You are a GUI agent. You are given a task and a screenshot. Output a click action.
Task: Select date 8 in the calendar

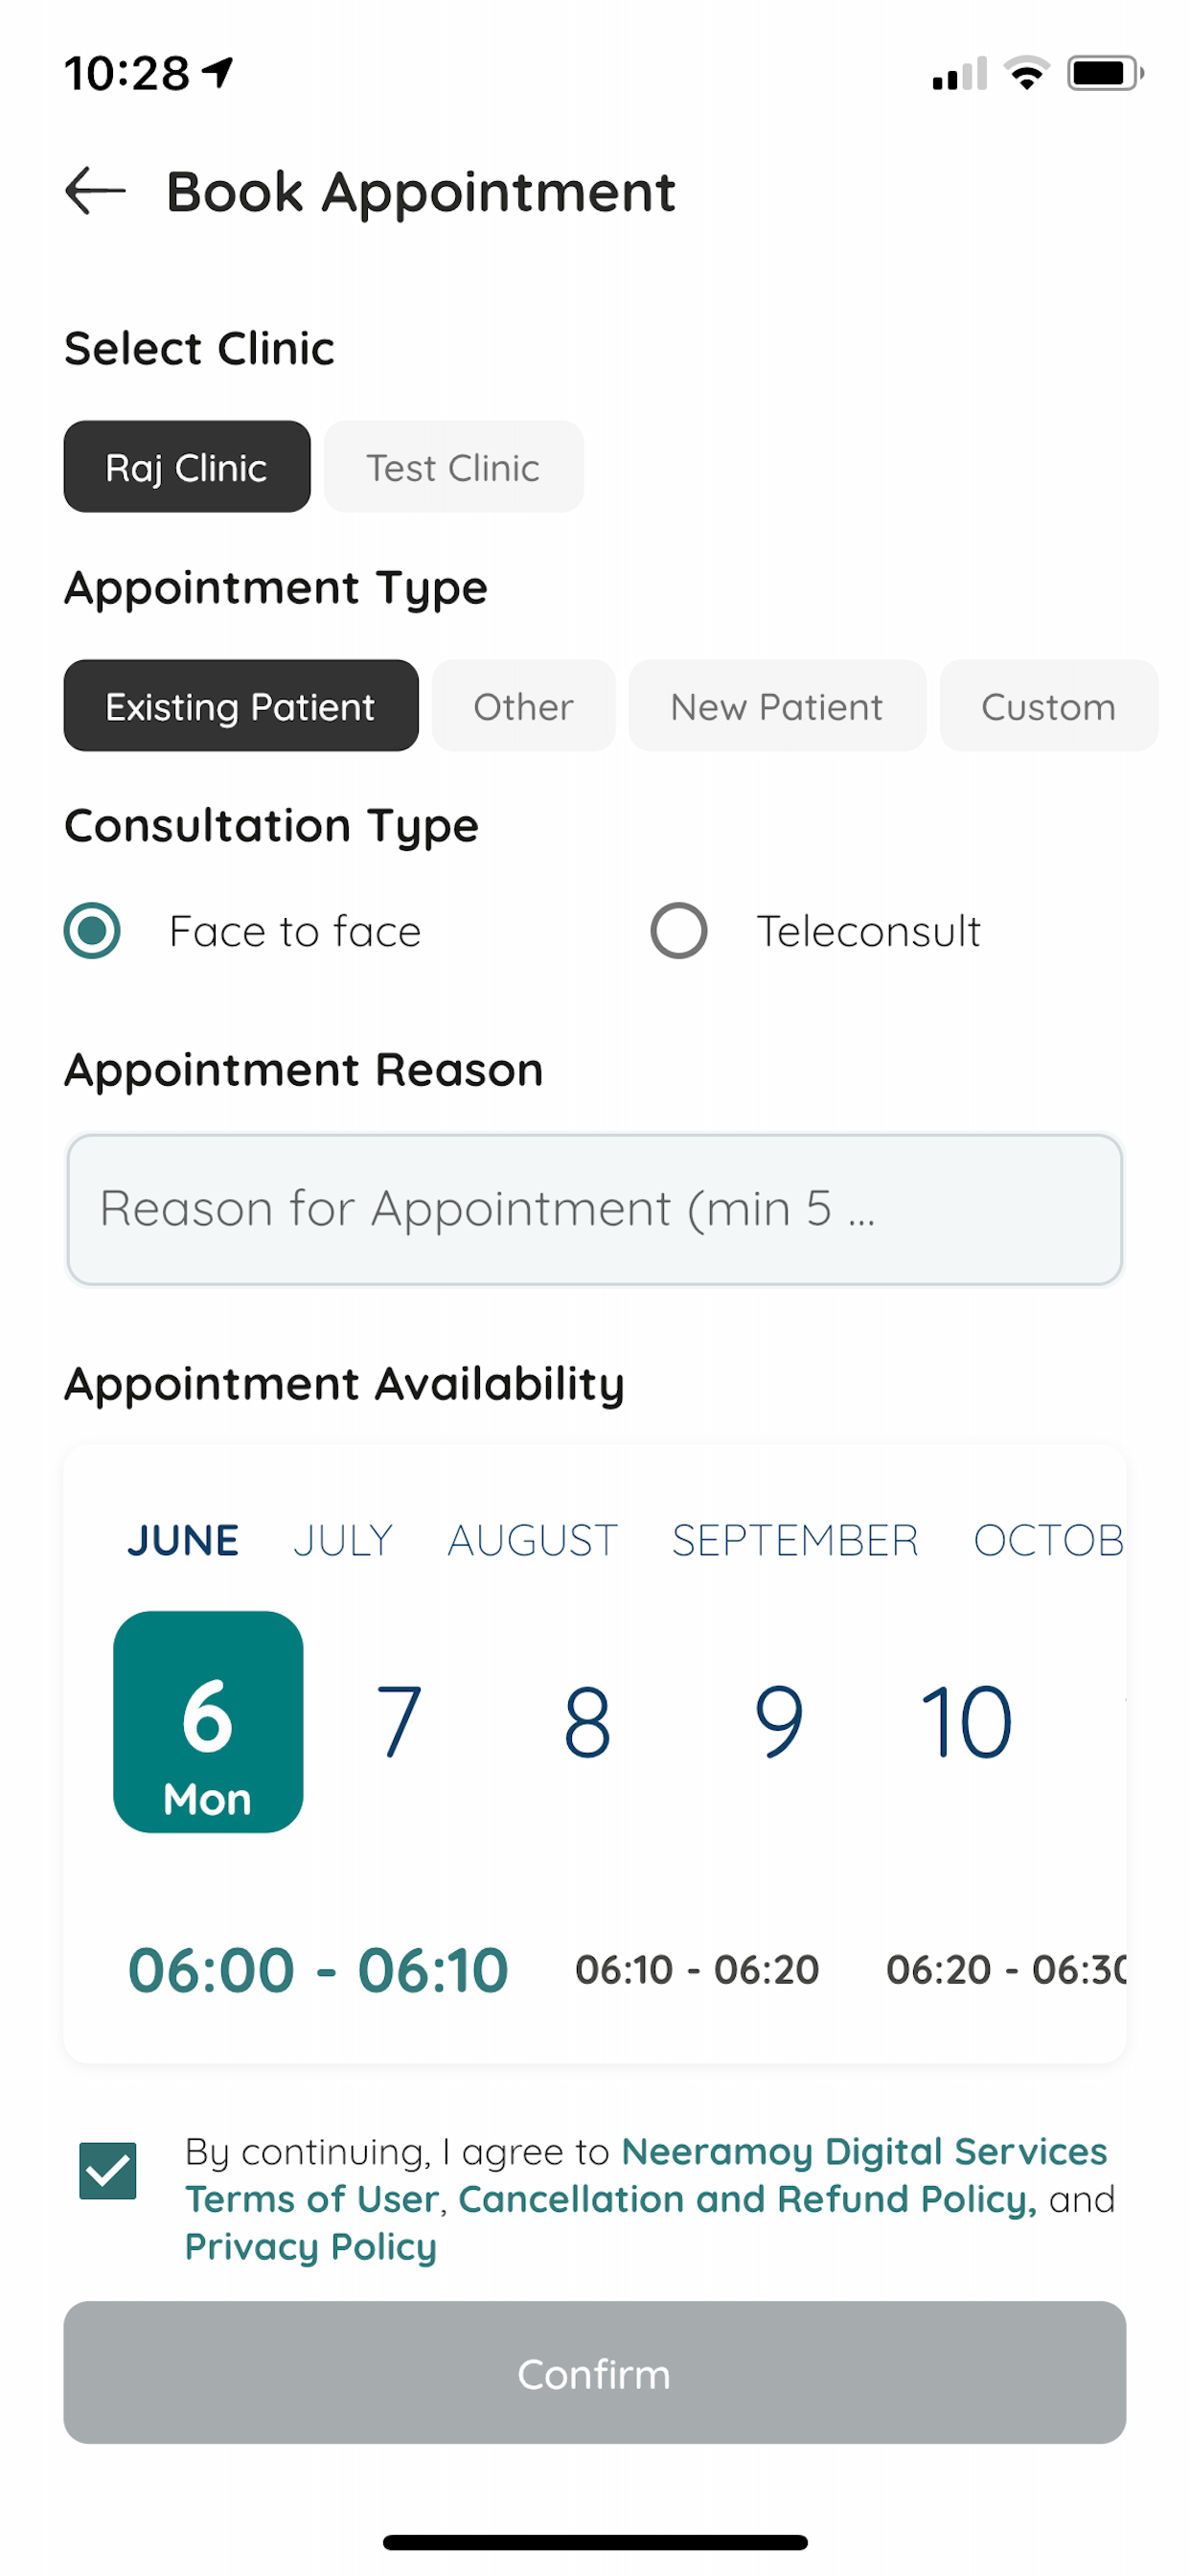(x=587, y=1722)
